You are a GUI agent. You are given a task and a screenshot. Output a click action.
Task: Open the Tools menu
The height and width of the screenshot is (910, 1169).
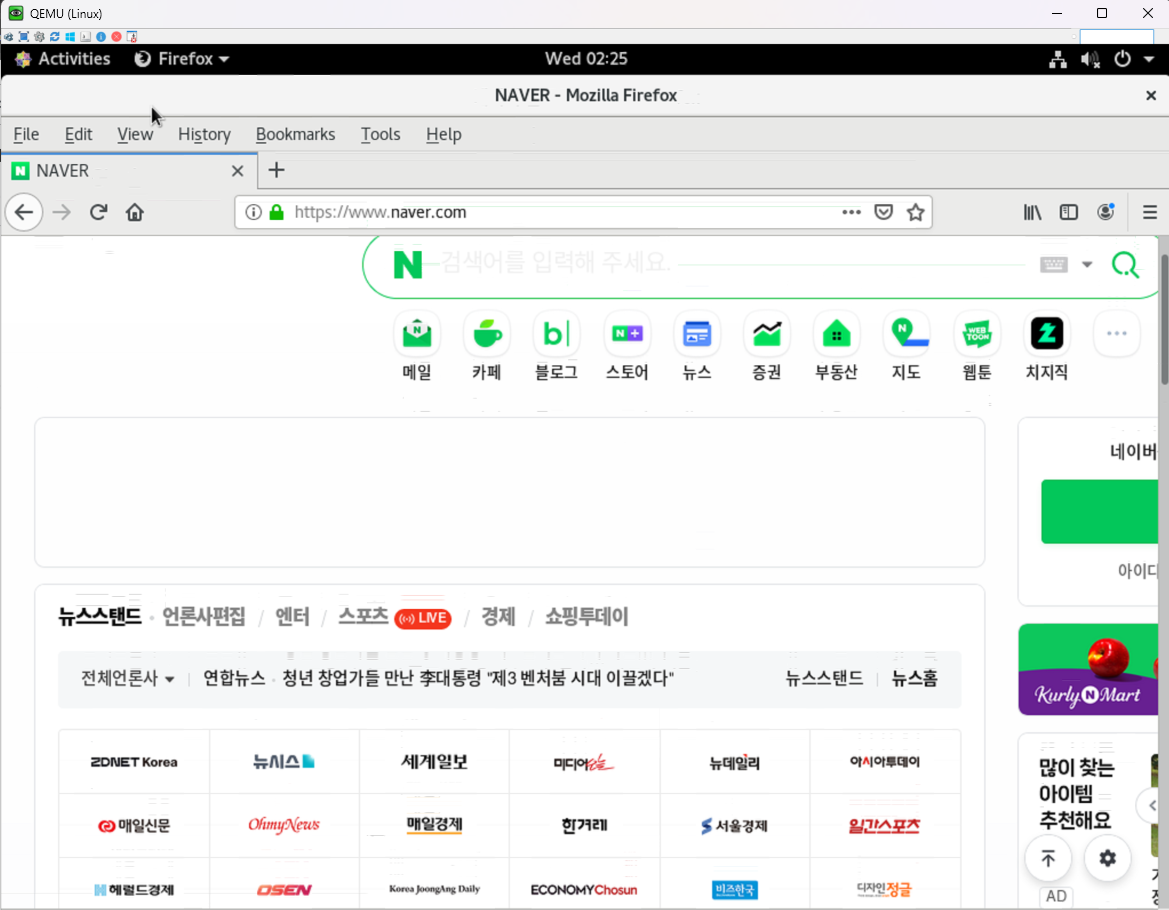pos(380,134)
